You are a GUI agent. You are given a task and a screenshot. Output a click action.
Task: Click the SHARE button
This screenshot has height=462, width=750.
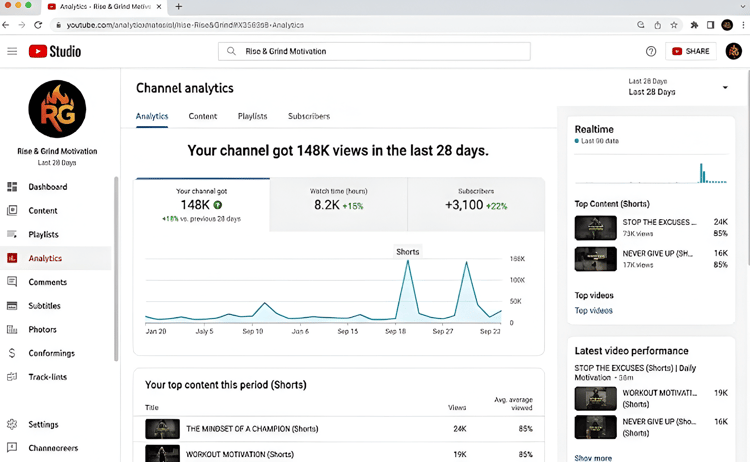click(x=691, y=51)
